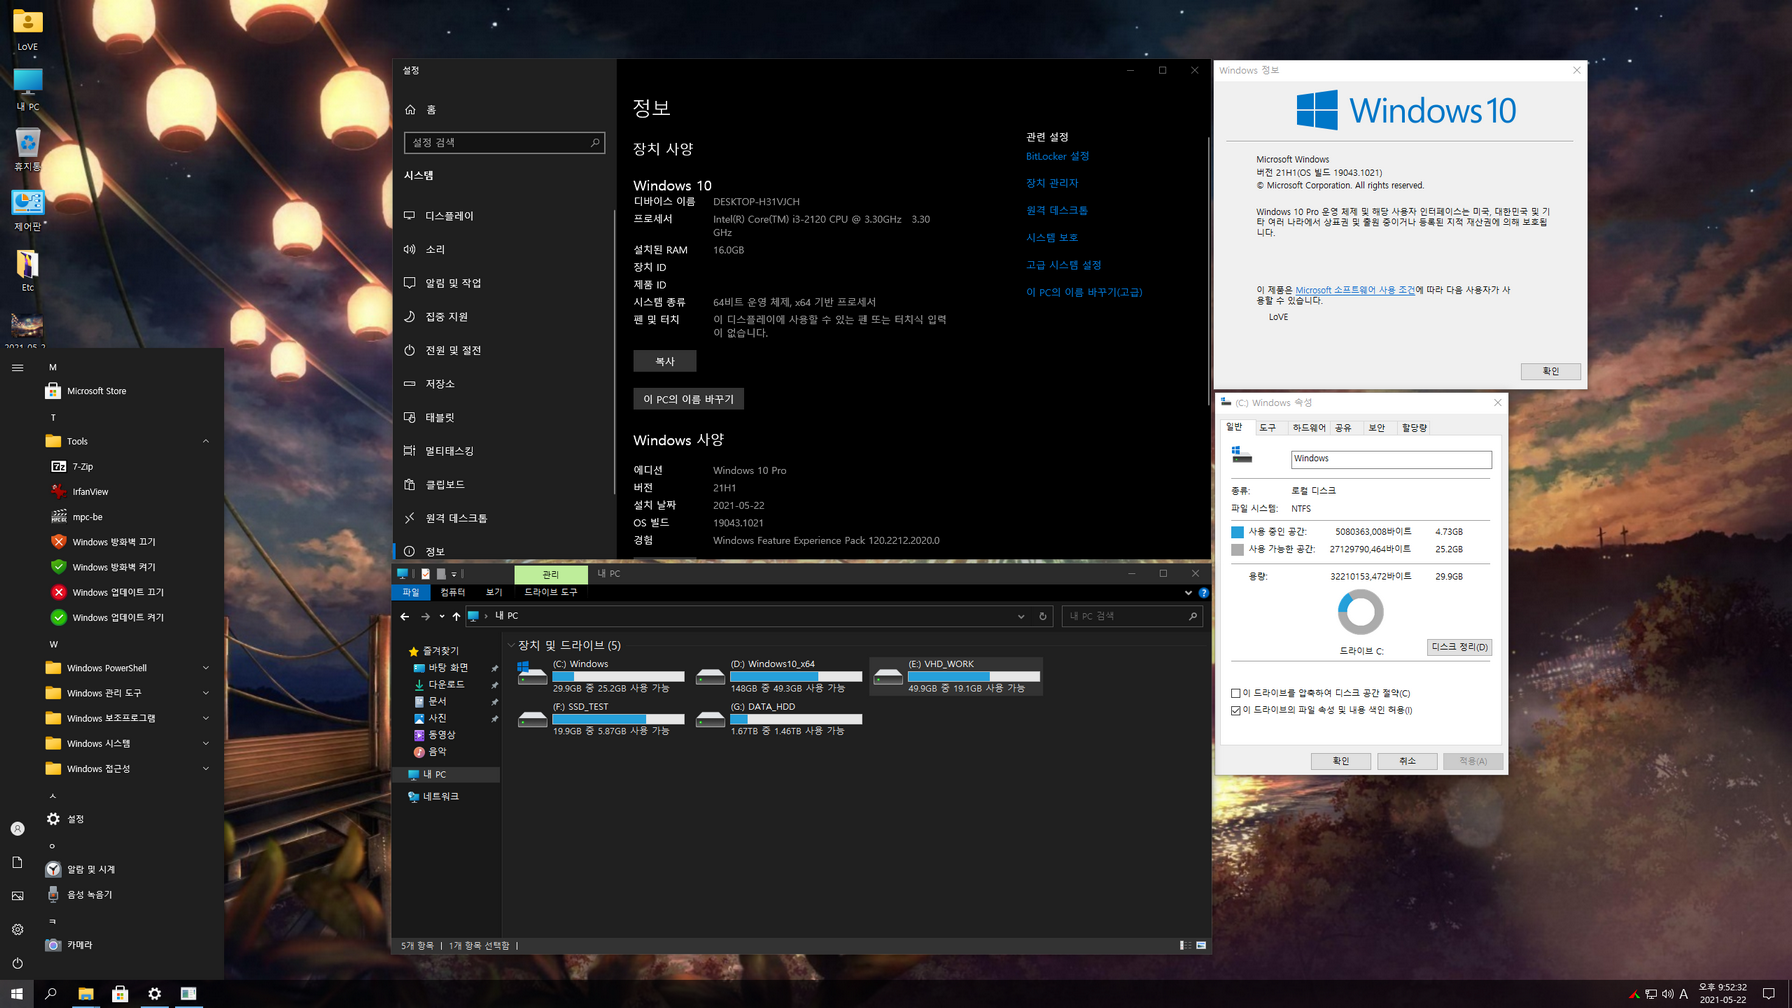Click the taskbar search magnifier
This screenshot has height=1008, width=1792.
tap(51, 993)
